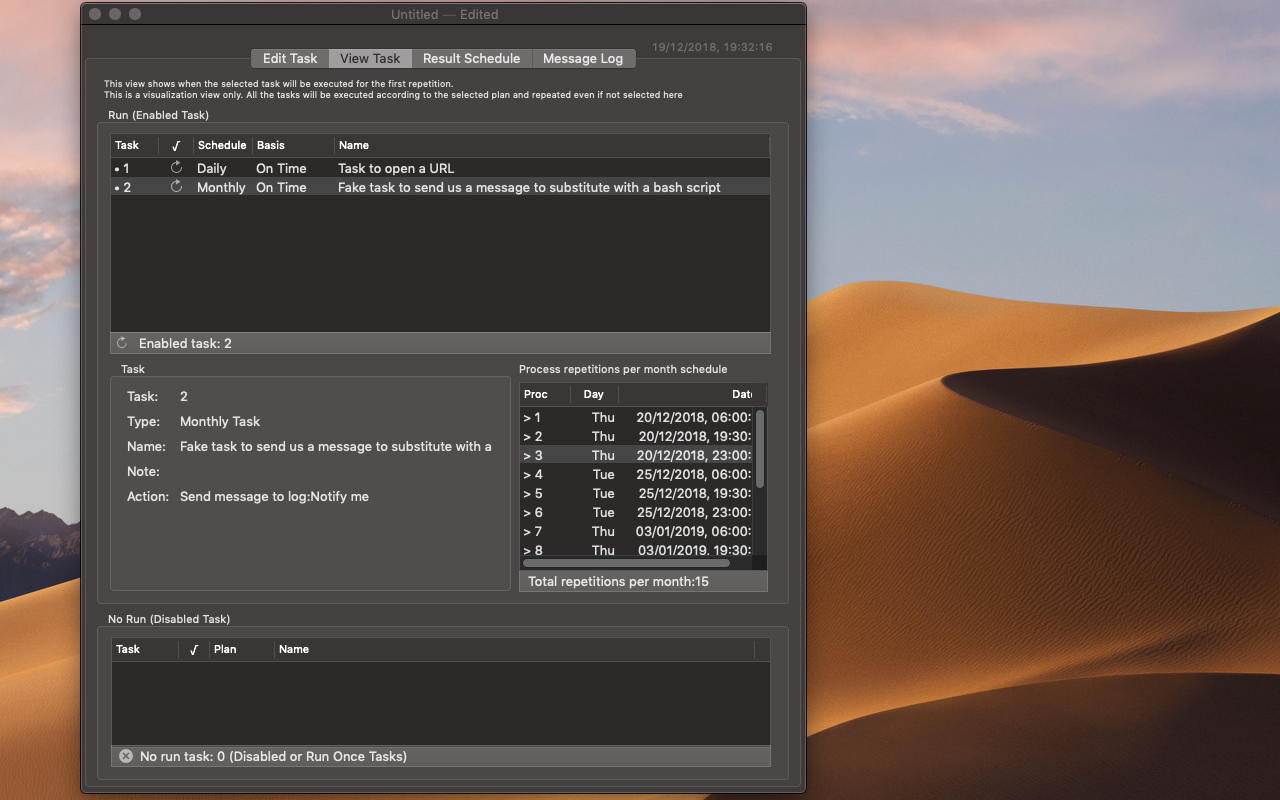Image resolution: width=1280 pixels, height=800 pixels.
Task: Sort enabled tasks by Schedule column header
Action: point(222,145)
